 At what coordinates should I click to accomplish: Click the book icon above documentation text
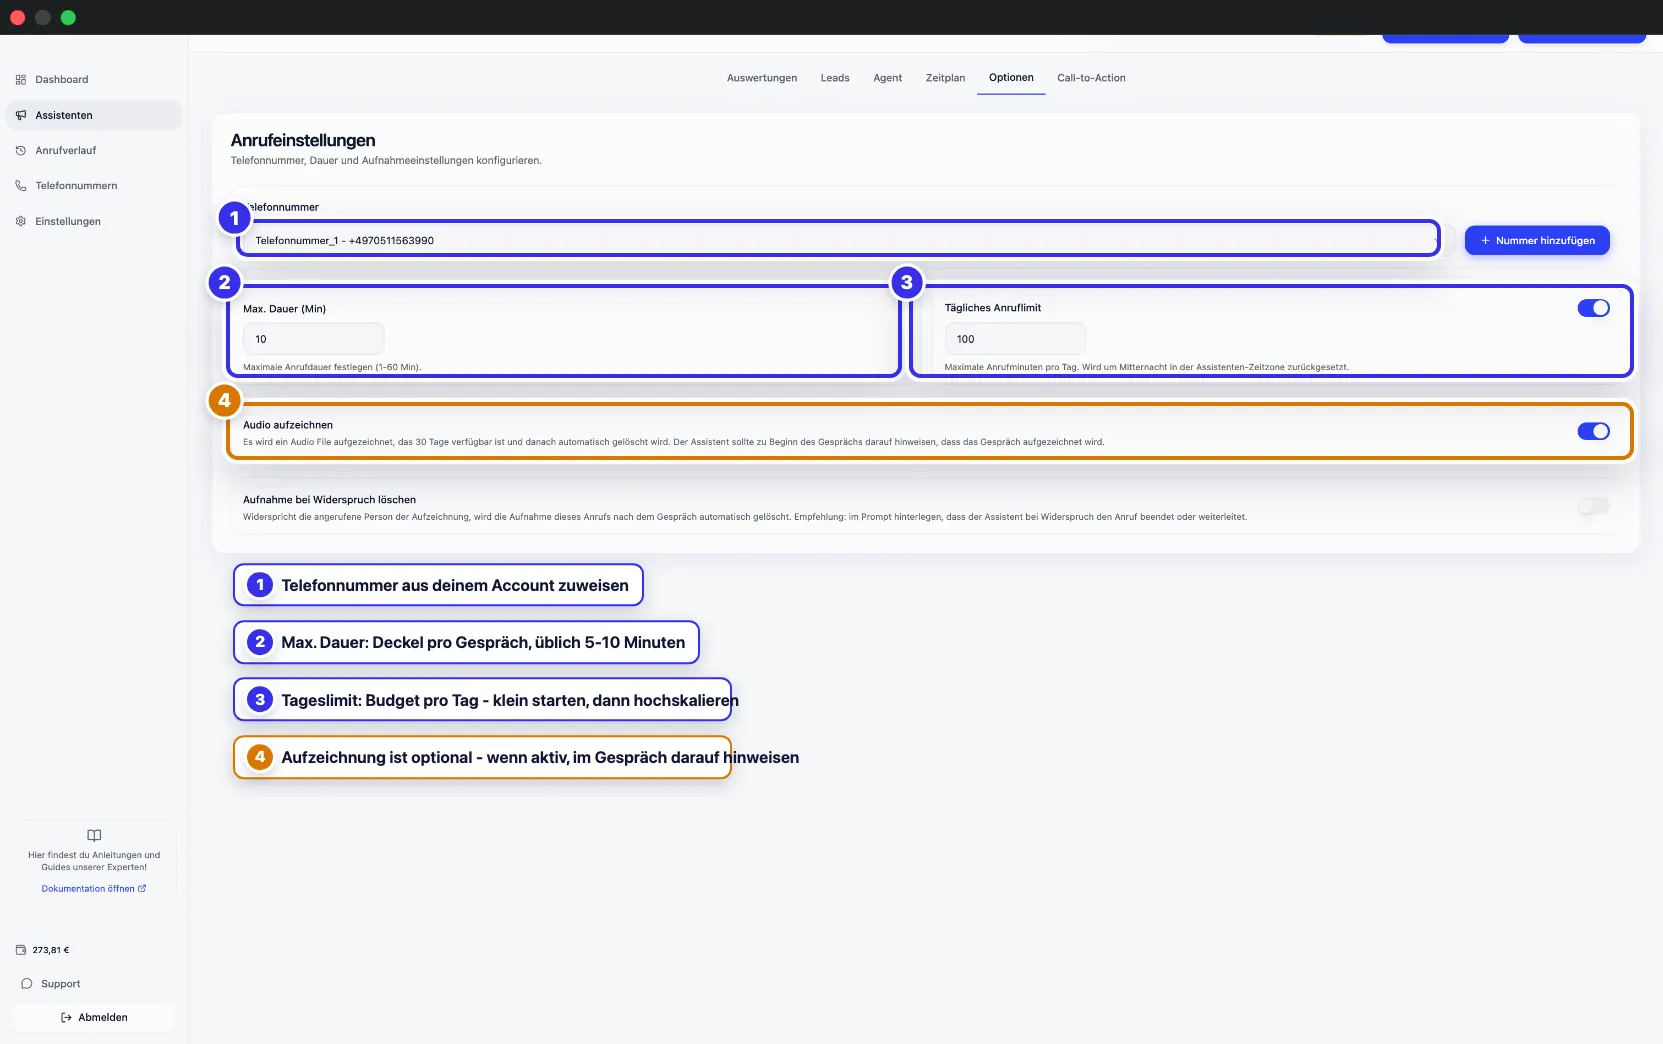click(94, 835)
